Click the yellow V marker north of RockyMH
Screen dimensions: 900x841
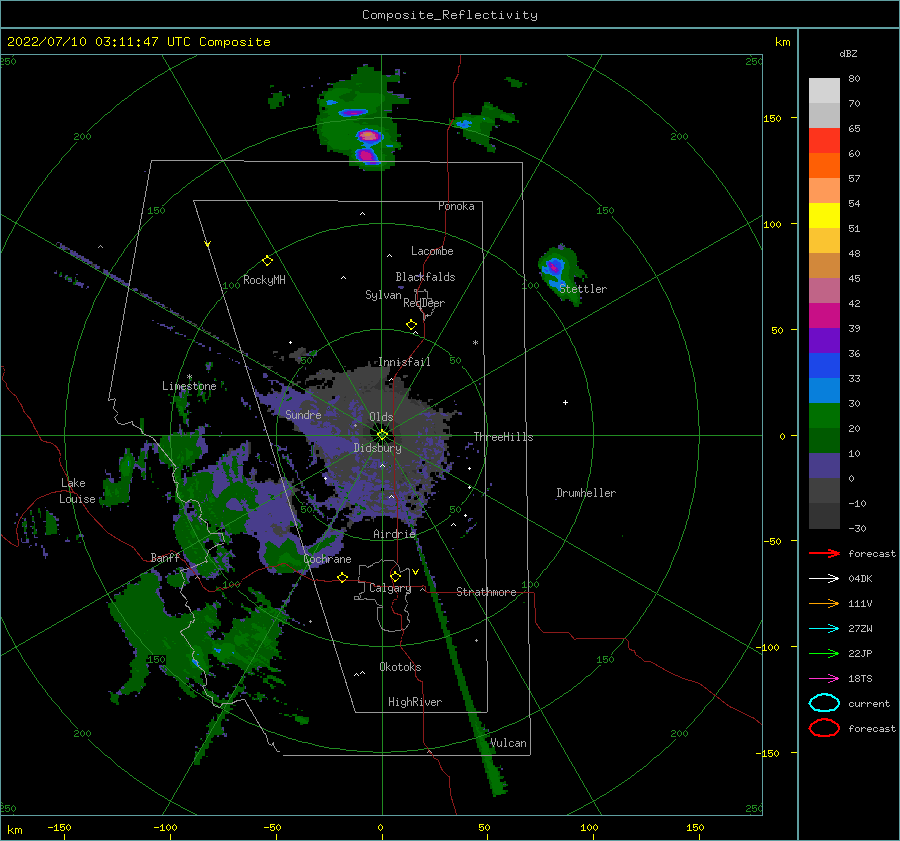(x=207, y=244)
